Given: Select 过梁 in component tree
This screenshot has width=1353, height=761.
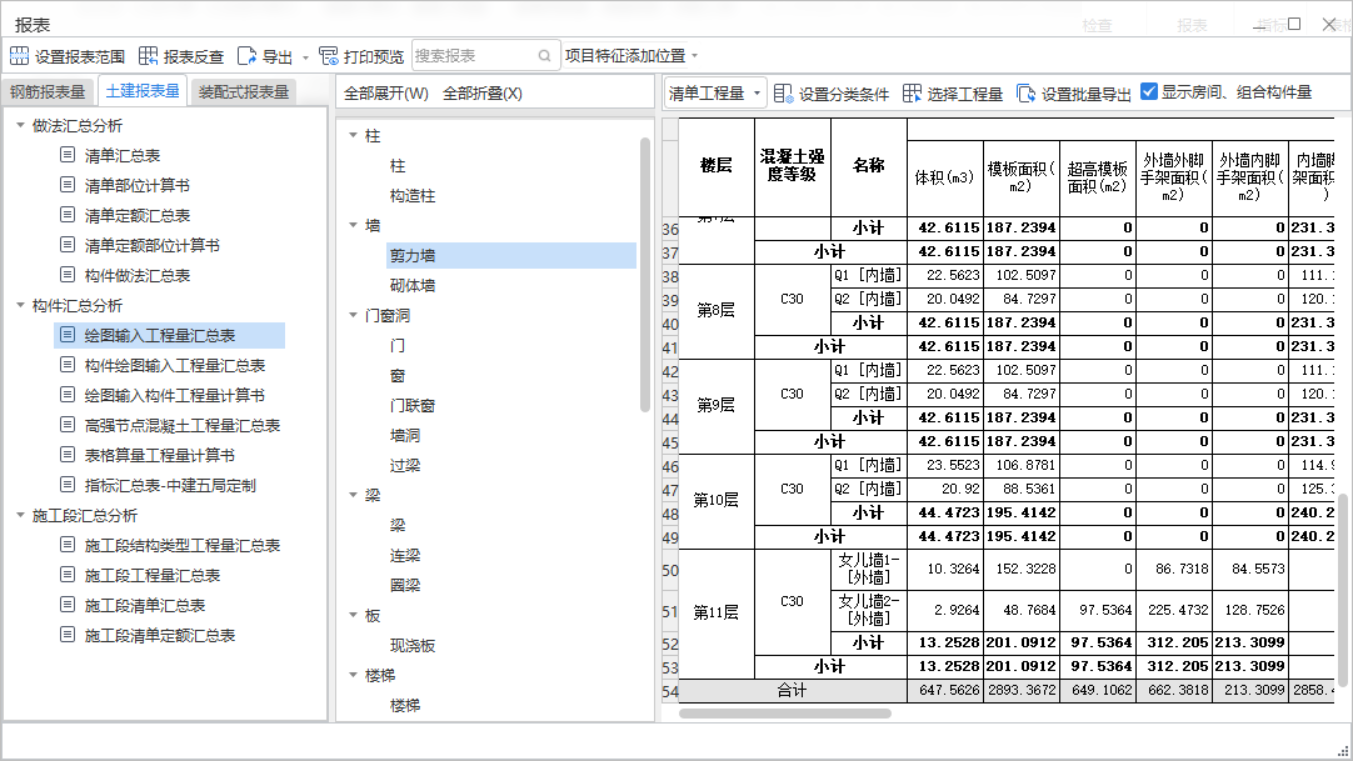Looking at the screenshot, I should (405, 465).
